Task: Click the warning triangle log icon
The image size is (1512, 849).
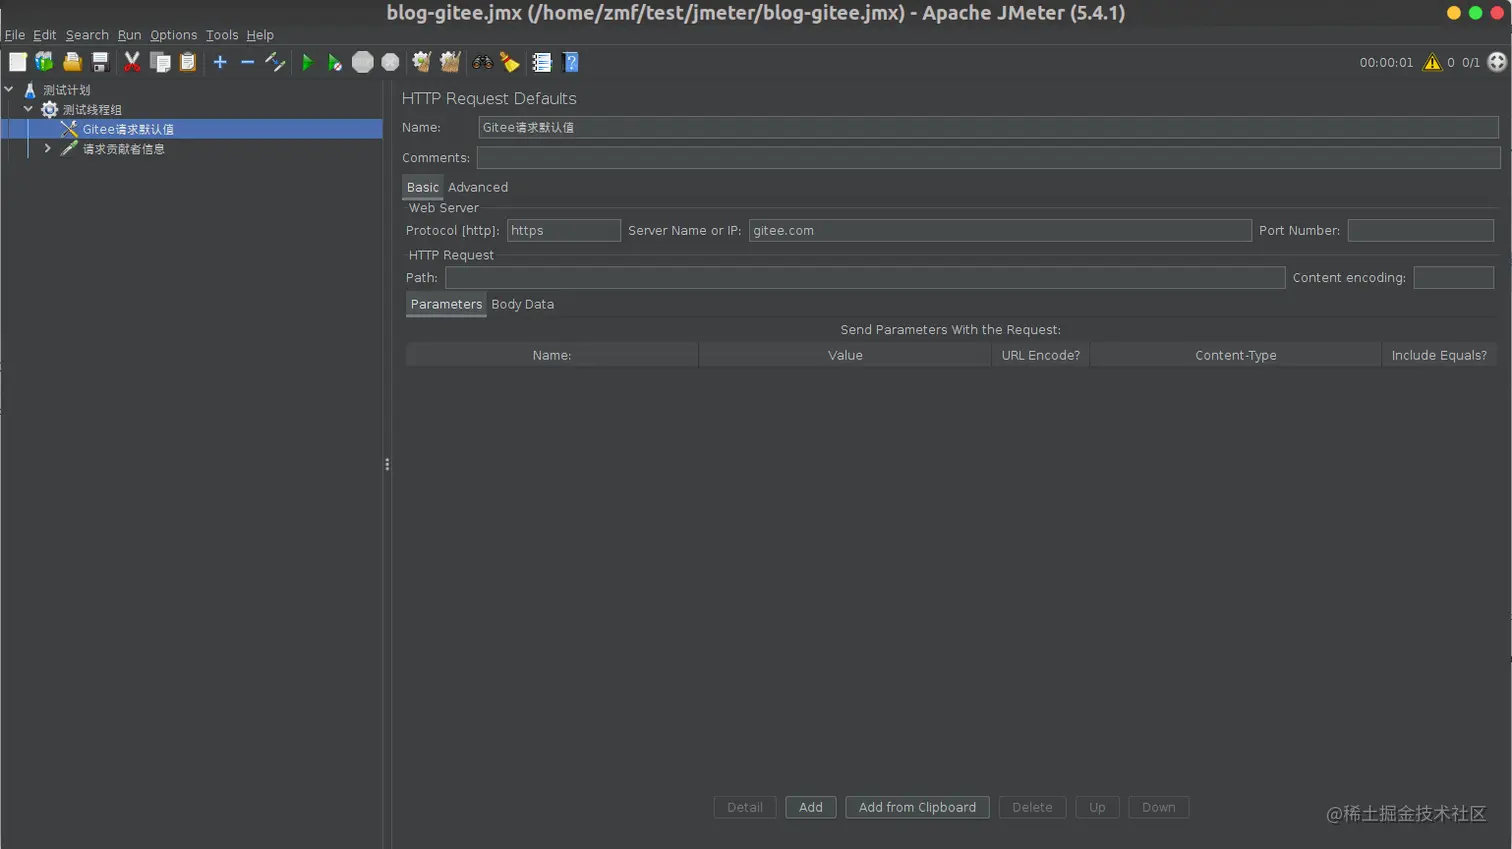Action: pos(1432,62)
